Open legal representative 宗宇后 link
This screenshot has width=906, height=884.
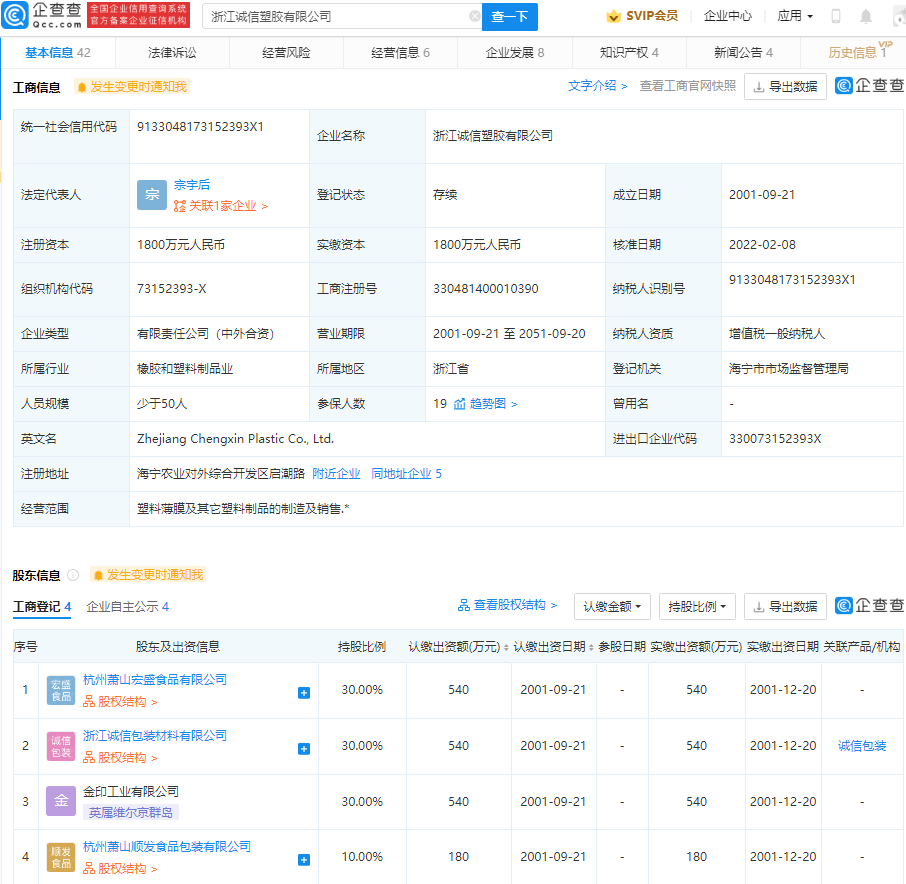pyautogui.click(x=192, y=185)
